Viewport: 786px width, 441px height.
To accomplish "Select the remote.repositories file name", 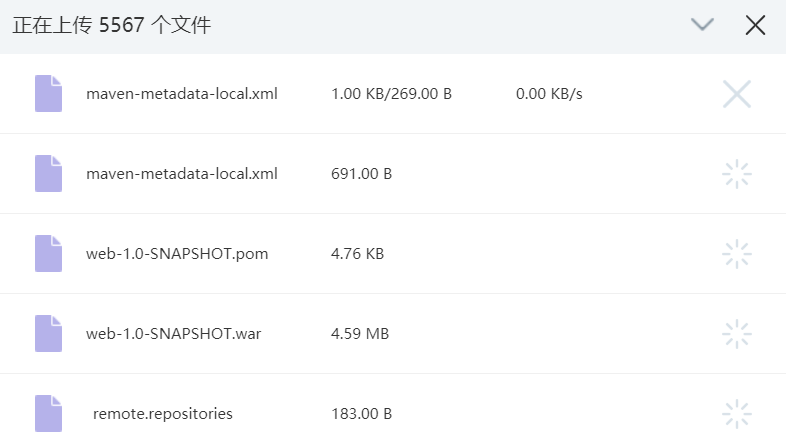I will click(163, 413).
